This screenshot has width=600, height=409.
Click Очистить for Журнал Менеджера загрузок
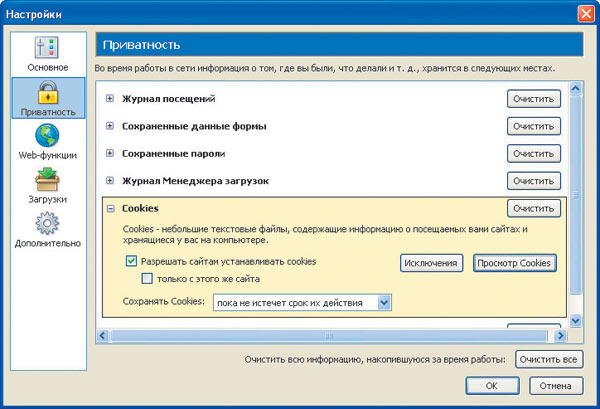(x=534, y=181)
